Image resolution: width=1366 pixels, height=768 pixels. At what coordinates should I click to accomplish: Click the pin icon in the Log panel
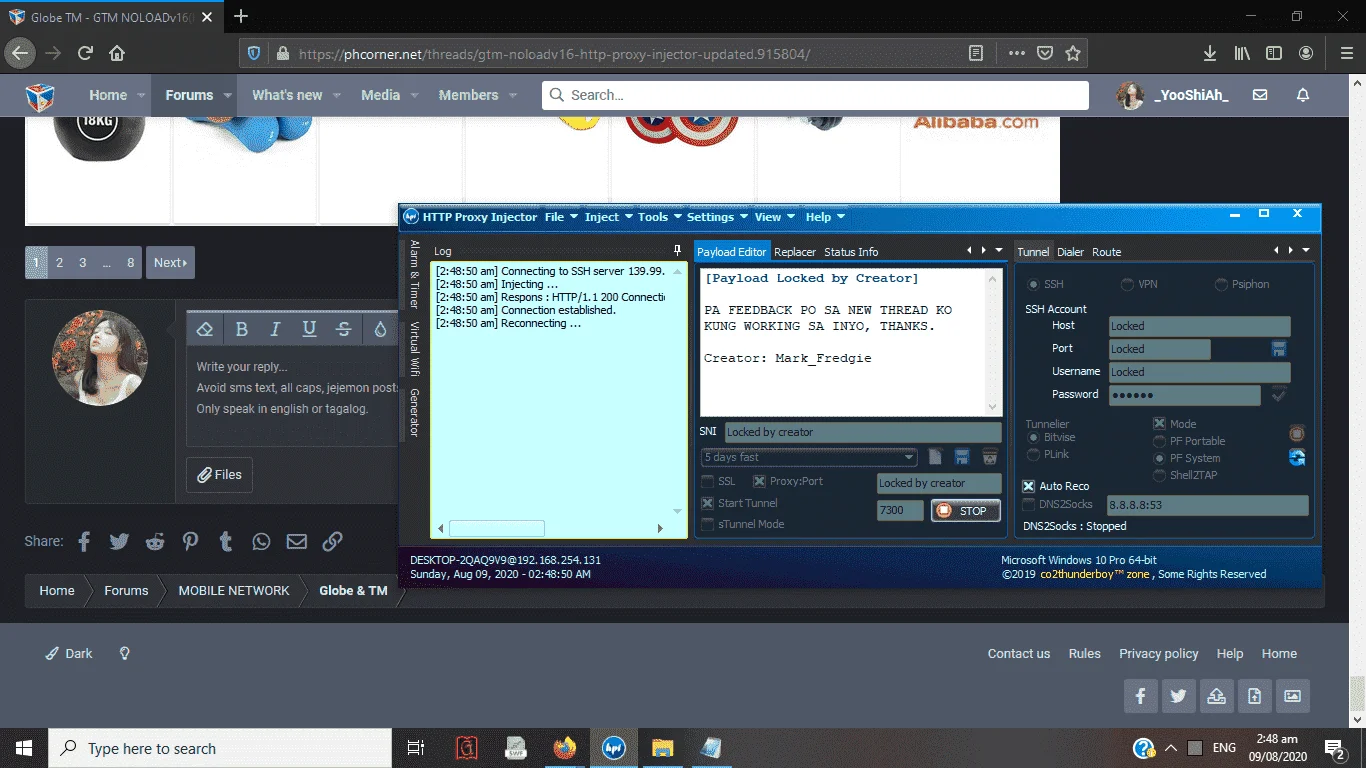677,251
